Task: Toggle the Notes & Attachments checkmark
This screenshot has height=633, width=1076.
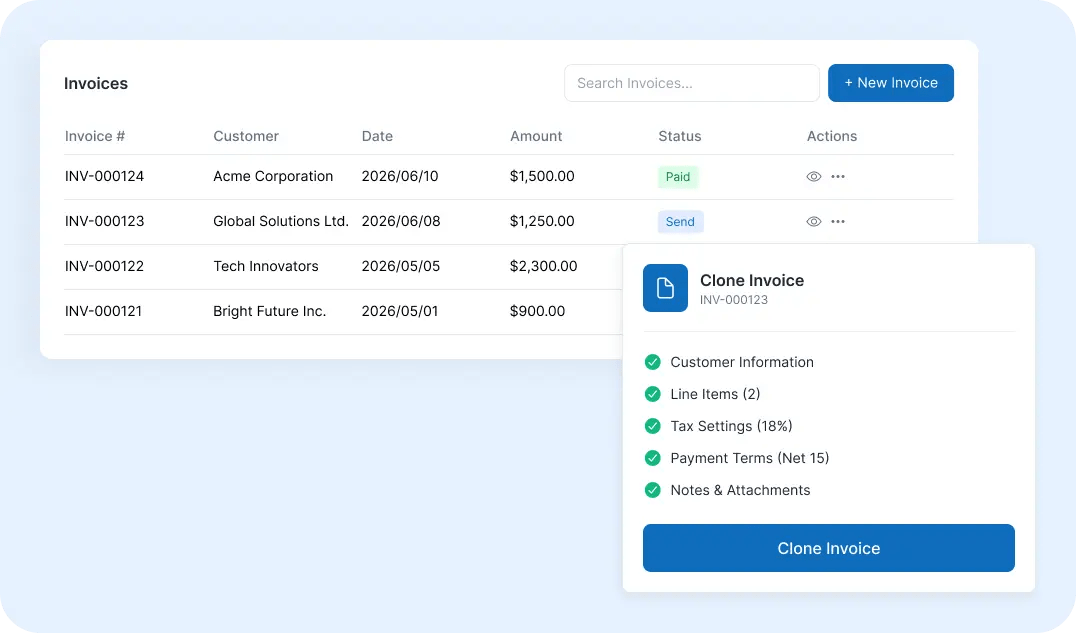Action: 653,490
